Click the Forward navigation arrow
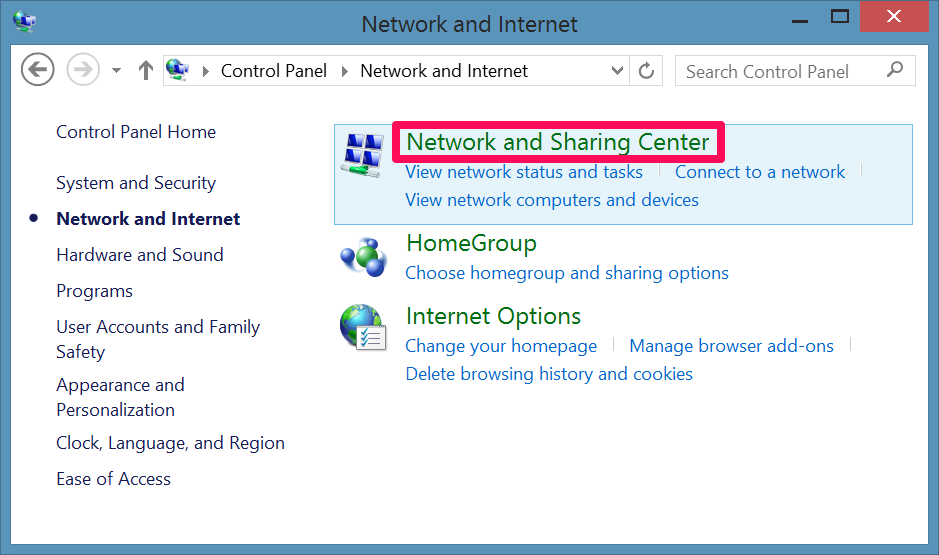Image resolution: width=939 pixels, height=555 pixels. coord(83,69)
